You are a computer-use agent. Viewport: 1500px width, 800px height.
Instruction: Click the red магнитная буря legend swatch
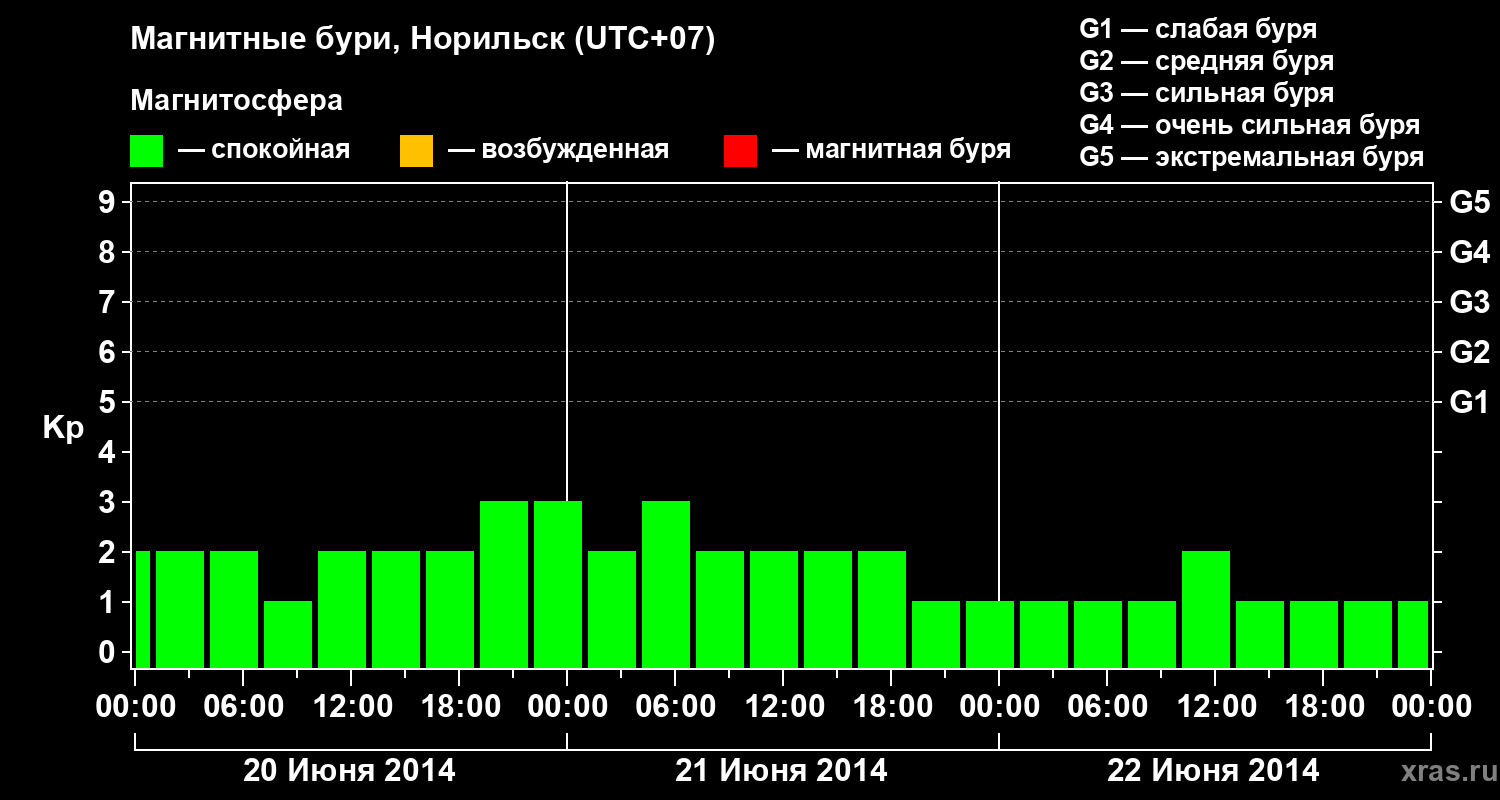click(740, 151)
